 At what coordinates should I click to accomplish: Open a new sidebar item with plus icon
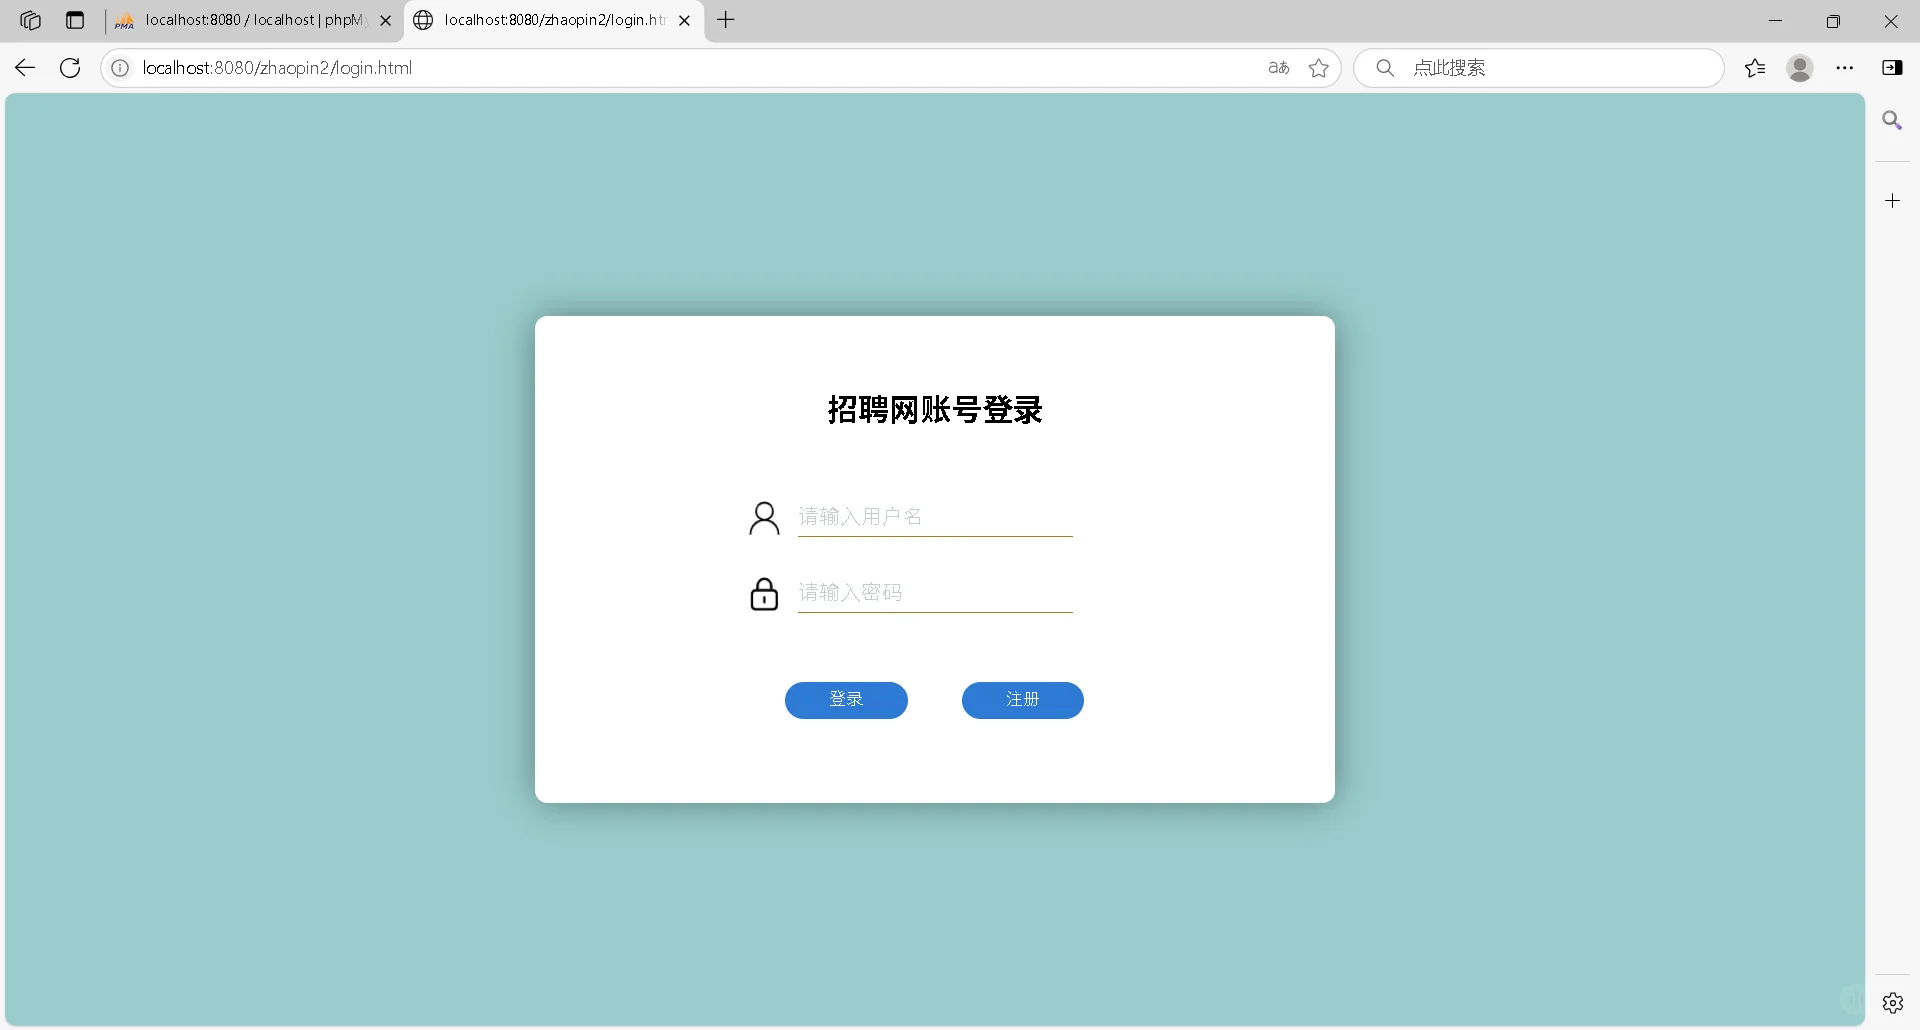pos(1893,200)
